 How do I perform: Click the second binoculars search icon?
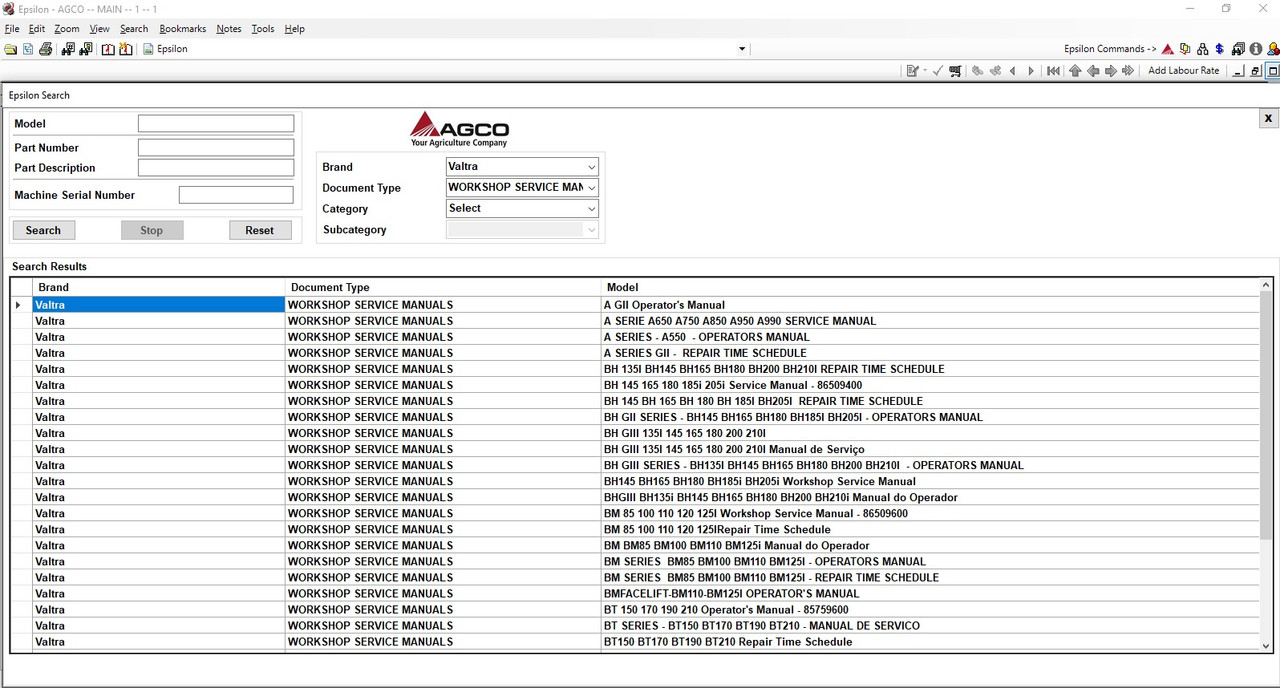(86, 49)
